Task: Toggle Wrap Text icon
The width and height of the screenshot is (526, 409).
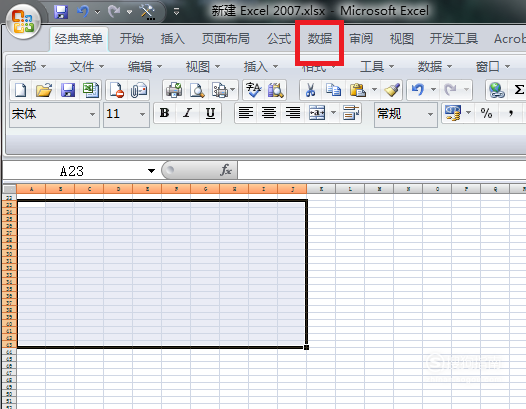Action: coord(351,113)
